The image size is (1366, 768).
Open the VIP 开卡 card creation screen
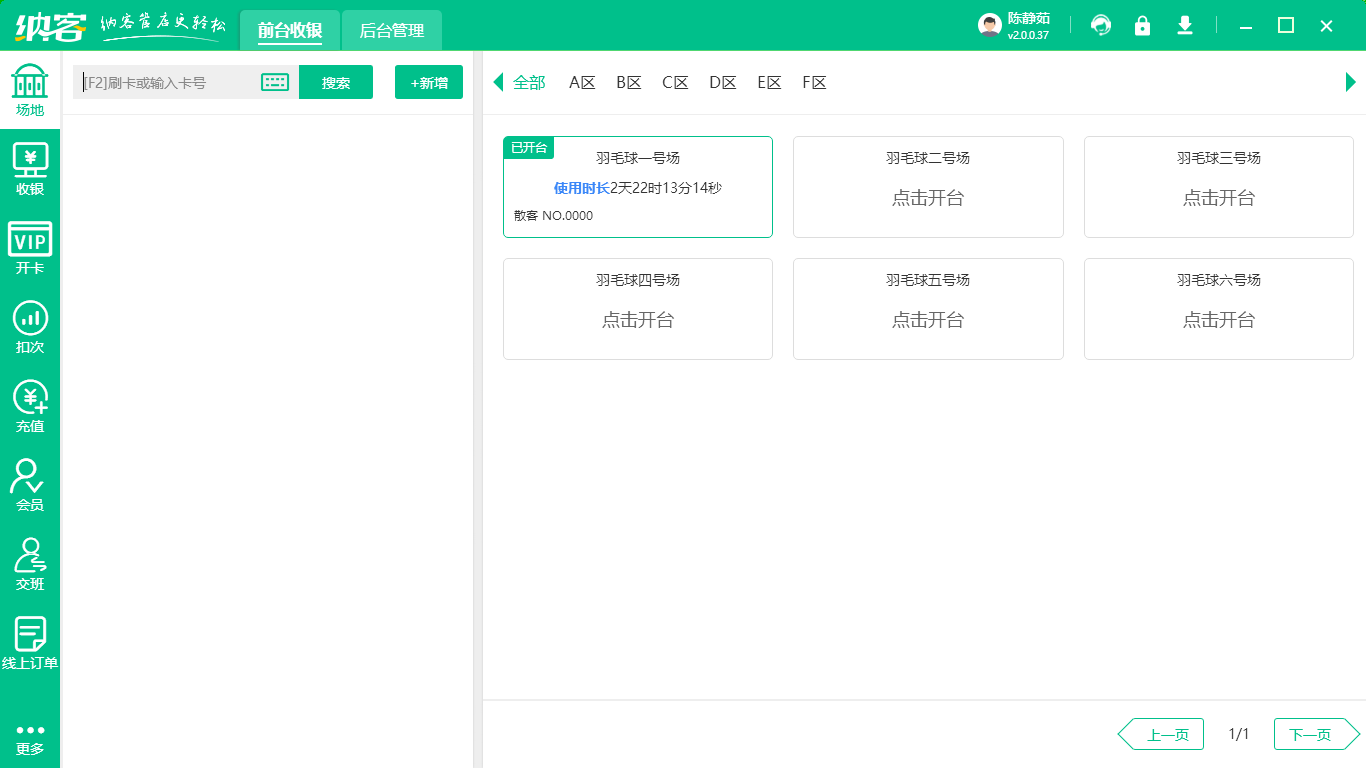30,248
